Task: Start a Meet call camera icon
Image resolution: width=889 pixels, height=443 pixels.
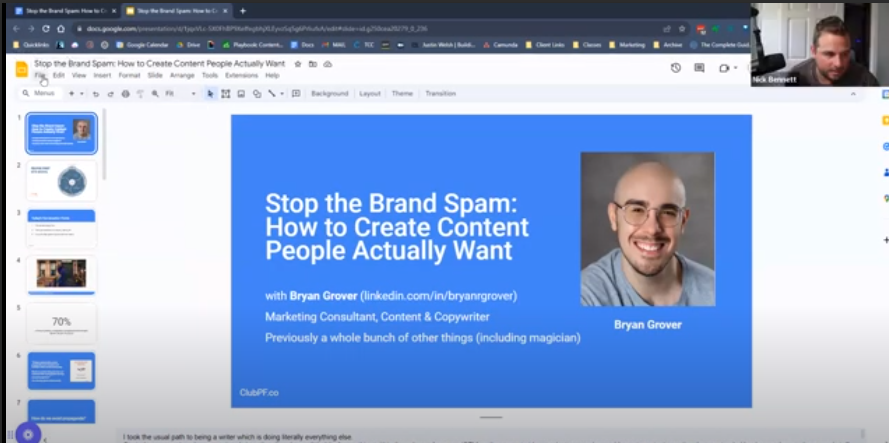Action: (x=724, y=68)
